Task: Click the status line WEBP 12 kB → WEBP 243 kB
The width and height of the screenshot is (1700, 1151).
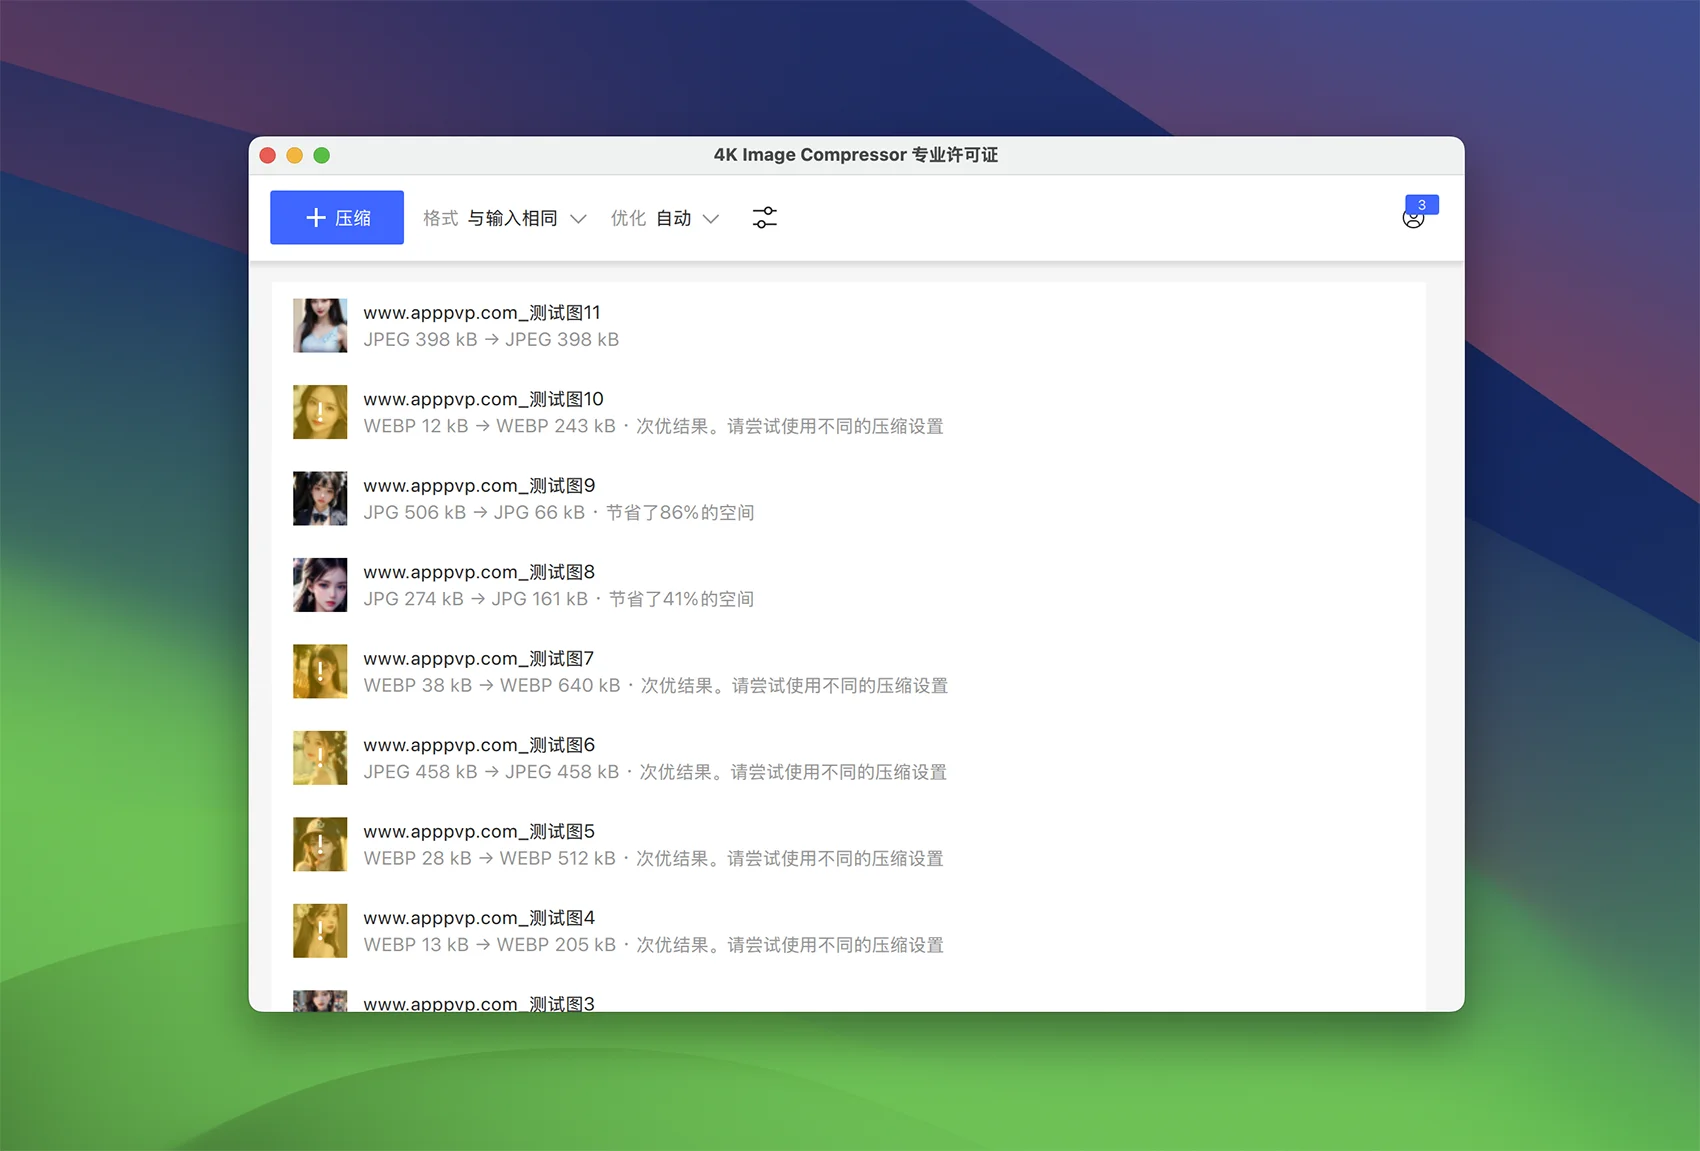Action: 654,426
